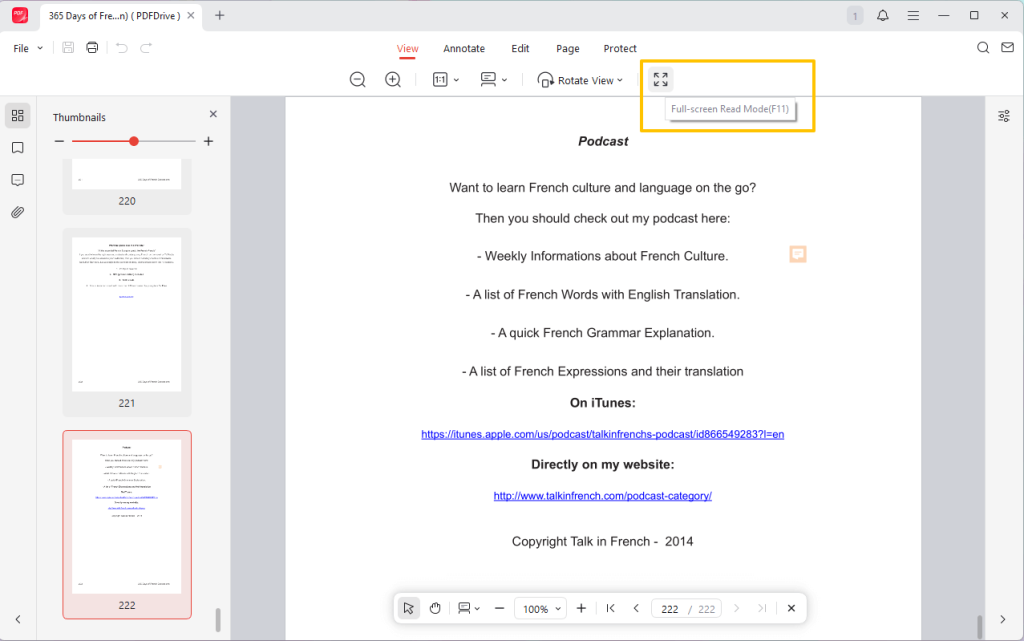This screenshot has height=641, width=1024.
Task: Open the iTunes podcast link
Action: [602, 434]
